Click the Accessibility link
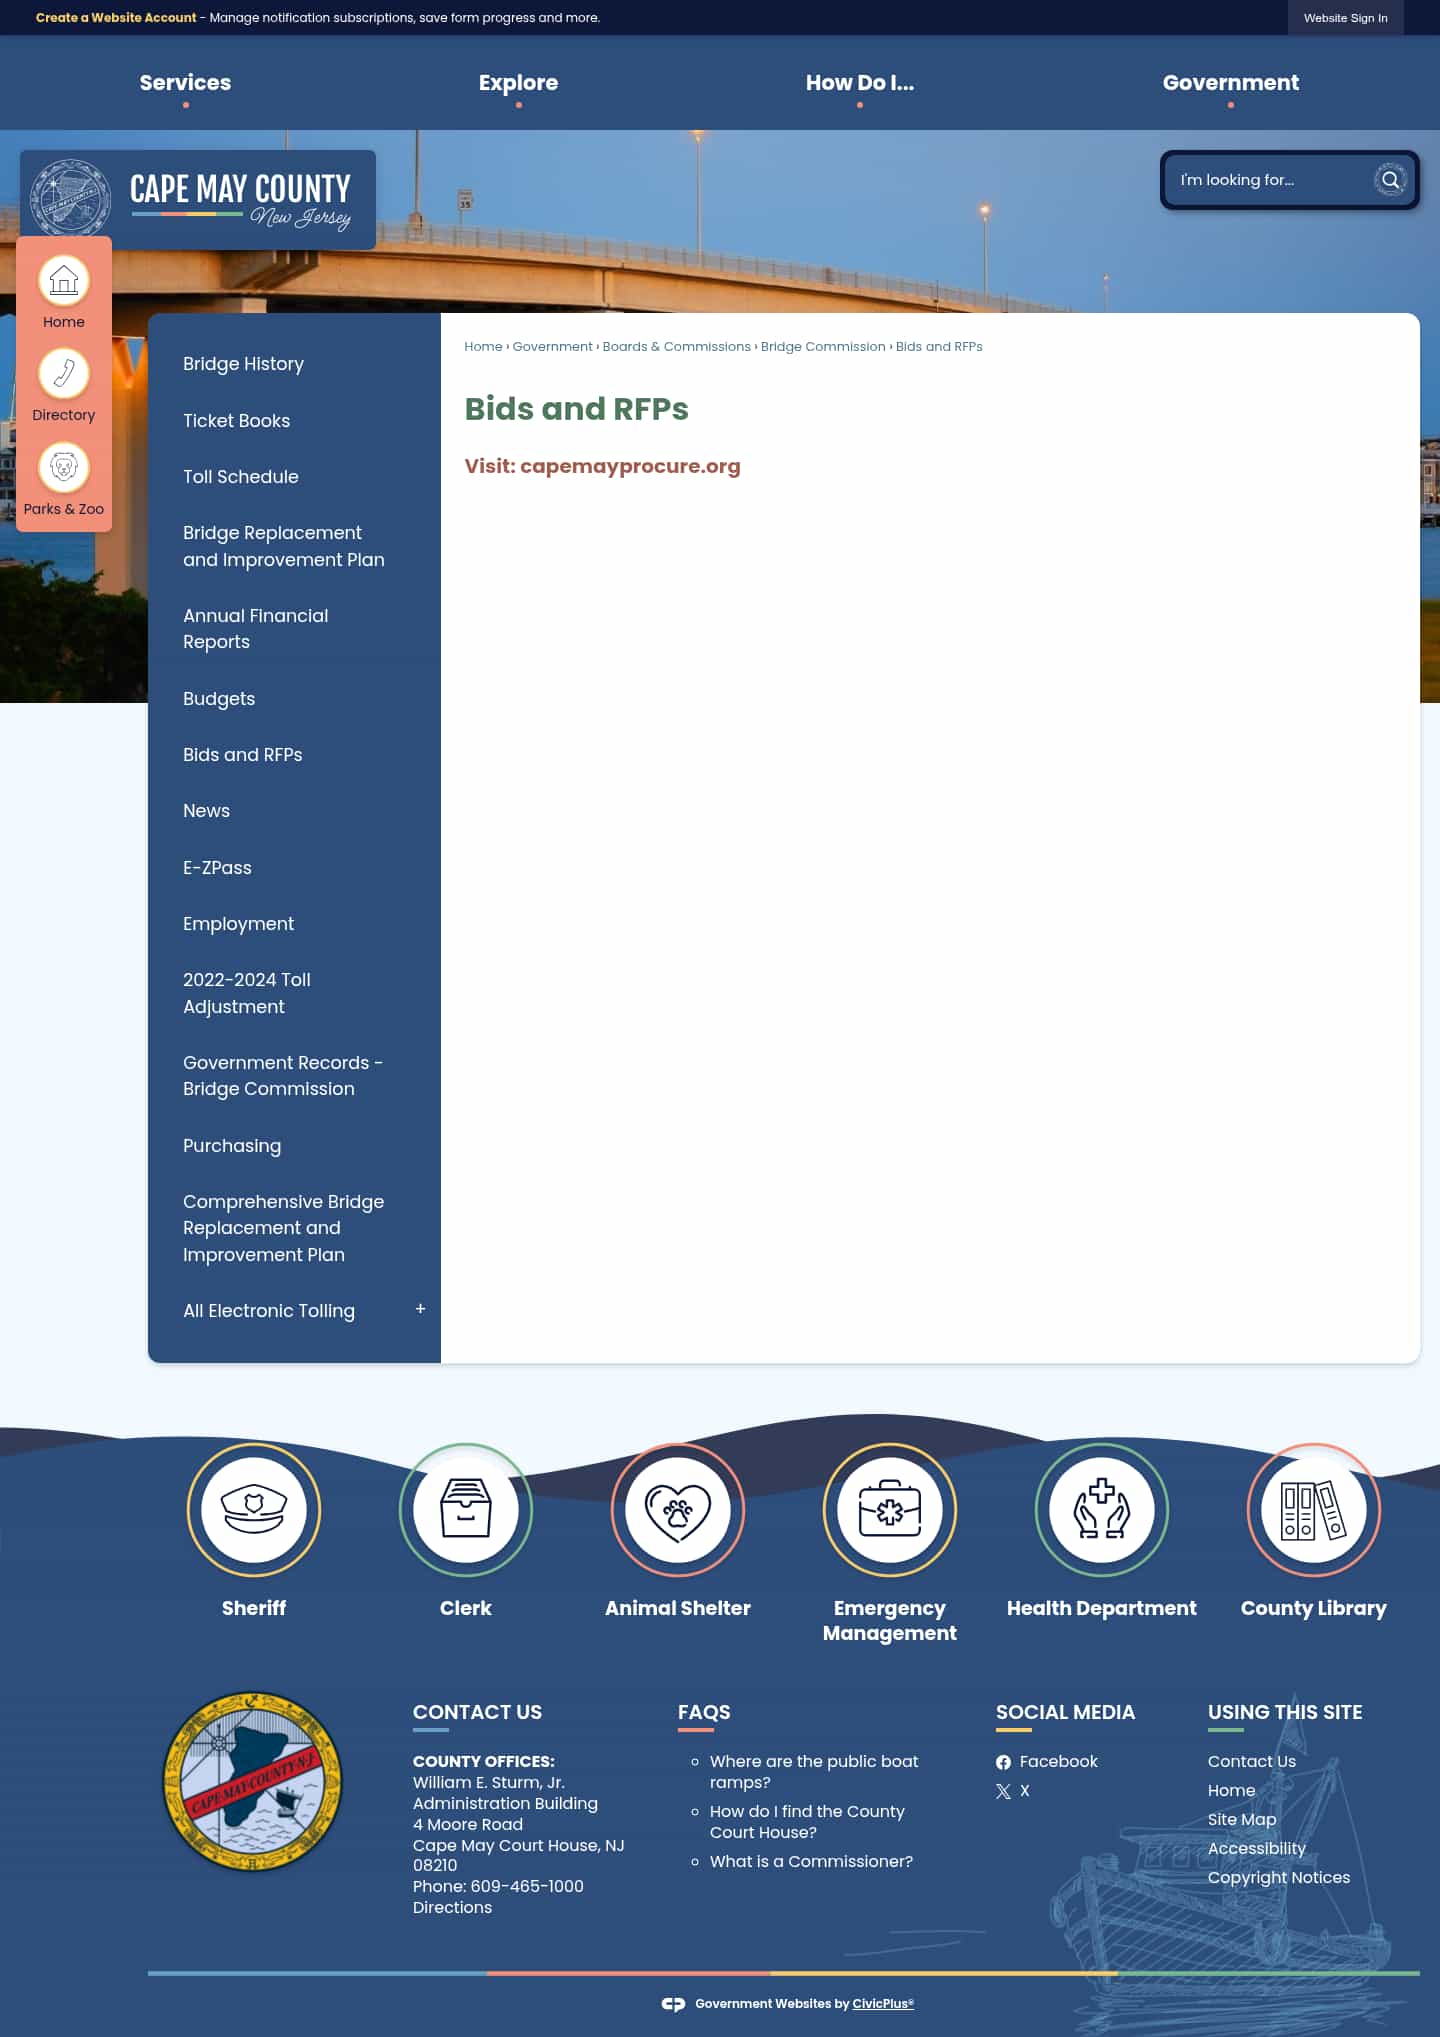Screen dimensions: 1440x2037 (x=1257, y=1848)
